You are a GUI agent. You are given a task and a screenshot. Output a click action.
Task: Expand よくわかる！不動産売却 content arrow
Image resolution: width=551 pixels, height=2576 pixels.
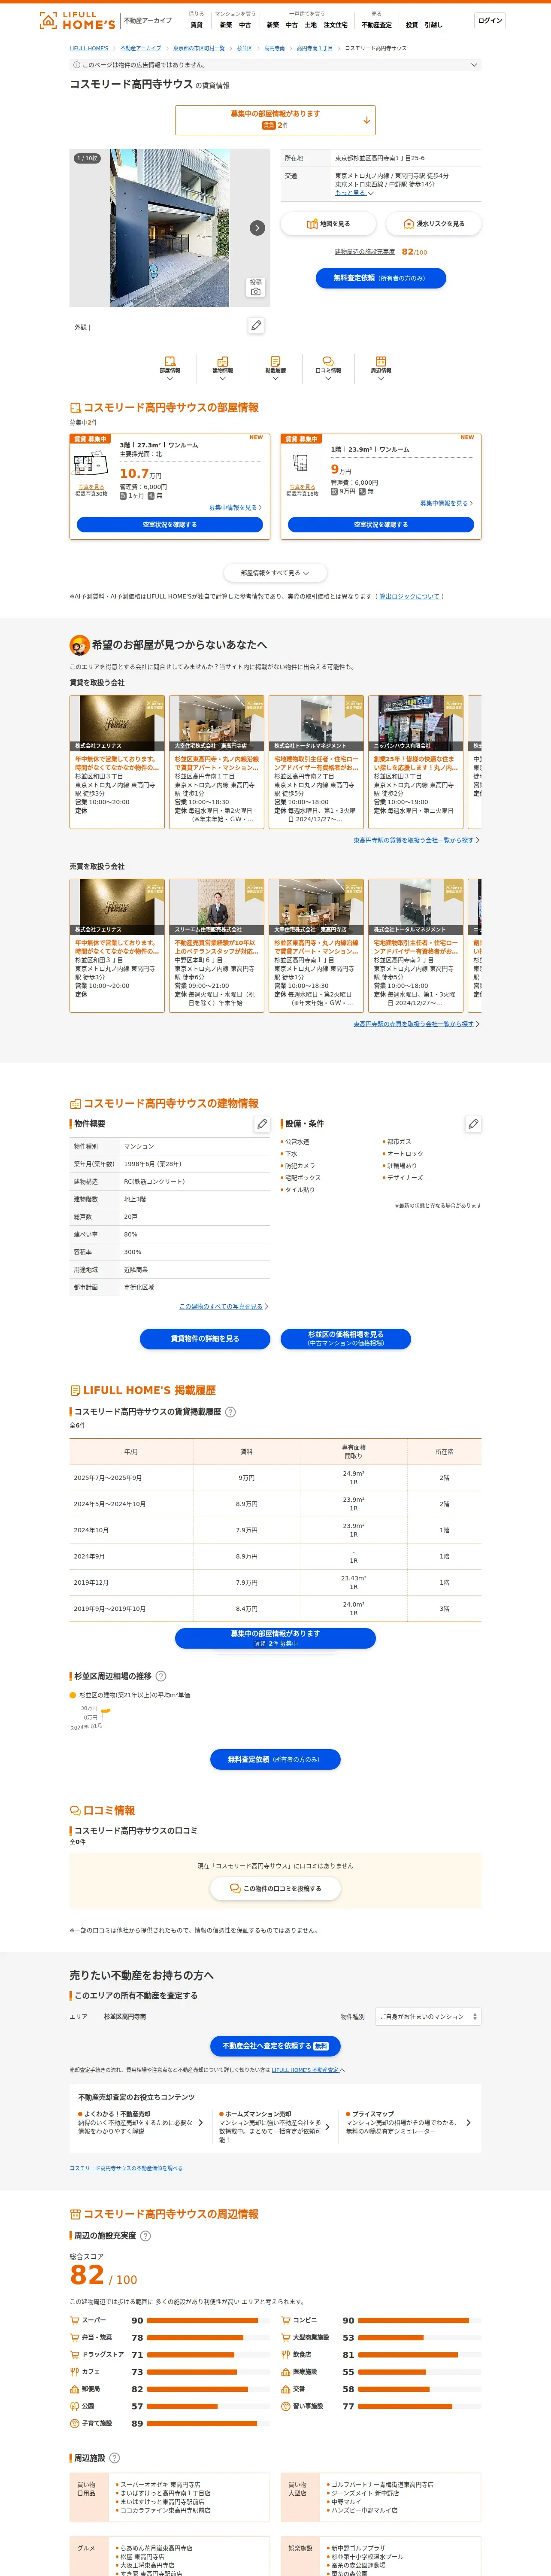(x=200, y=2122)
